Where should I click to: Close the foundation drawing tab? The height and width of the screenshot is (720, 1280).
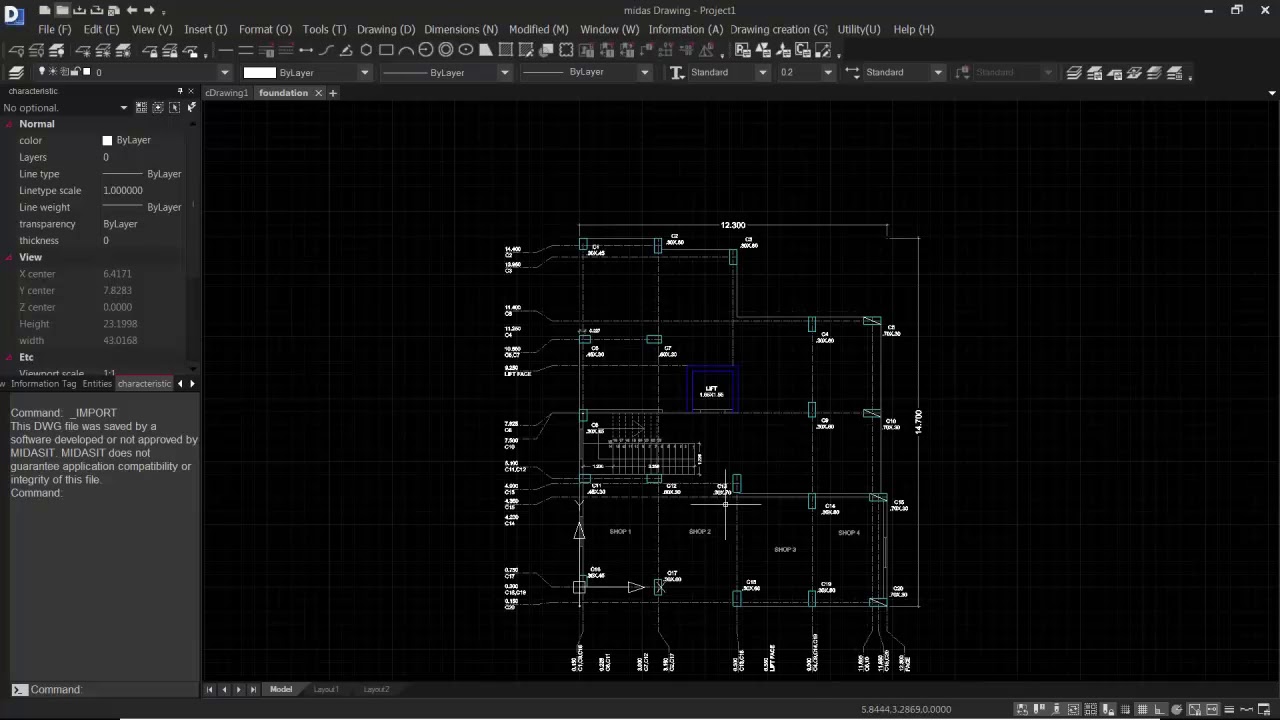318,93
